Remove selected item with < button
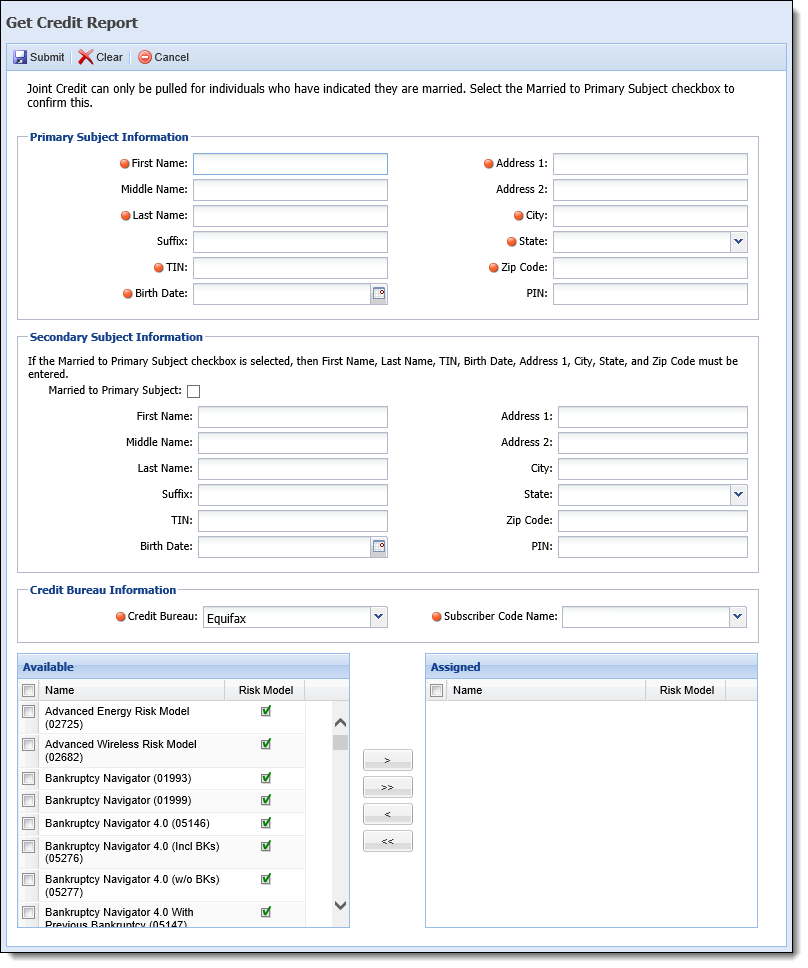This screenshot has width=808, height=968. [388, 814]
